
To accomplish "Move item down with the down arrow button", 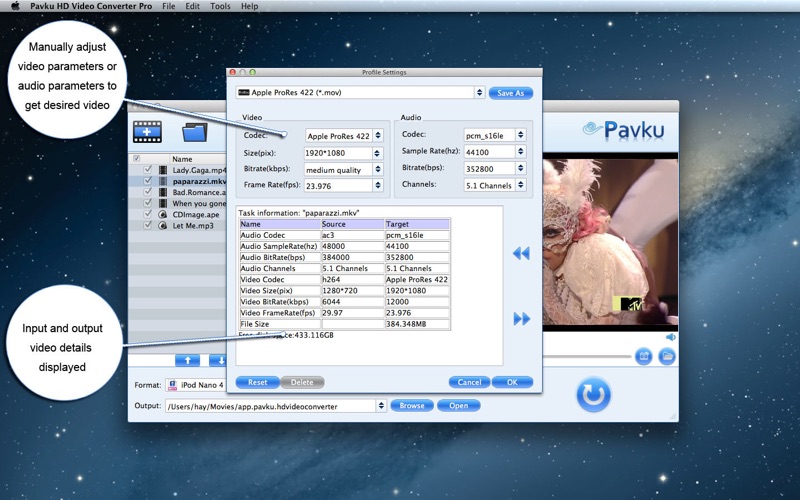I will click(x=218, y=360).
